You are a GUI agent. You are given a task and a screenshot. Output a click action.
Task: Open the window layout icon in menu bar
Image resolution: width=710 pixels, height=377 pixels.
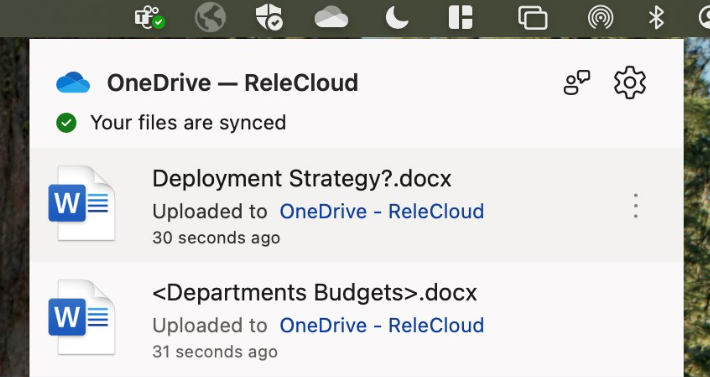pos(461,19)
